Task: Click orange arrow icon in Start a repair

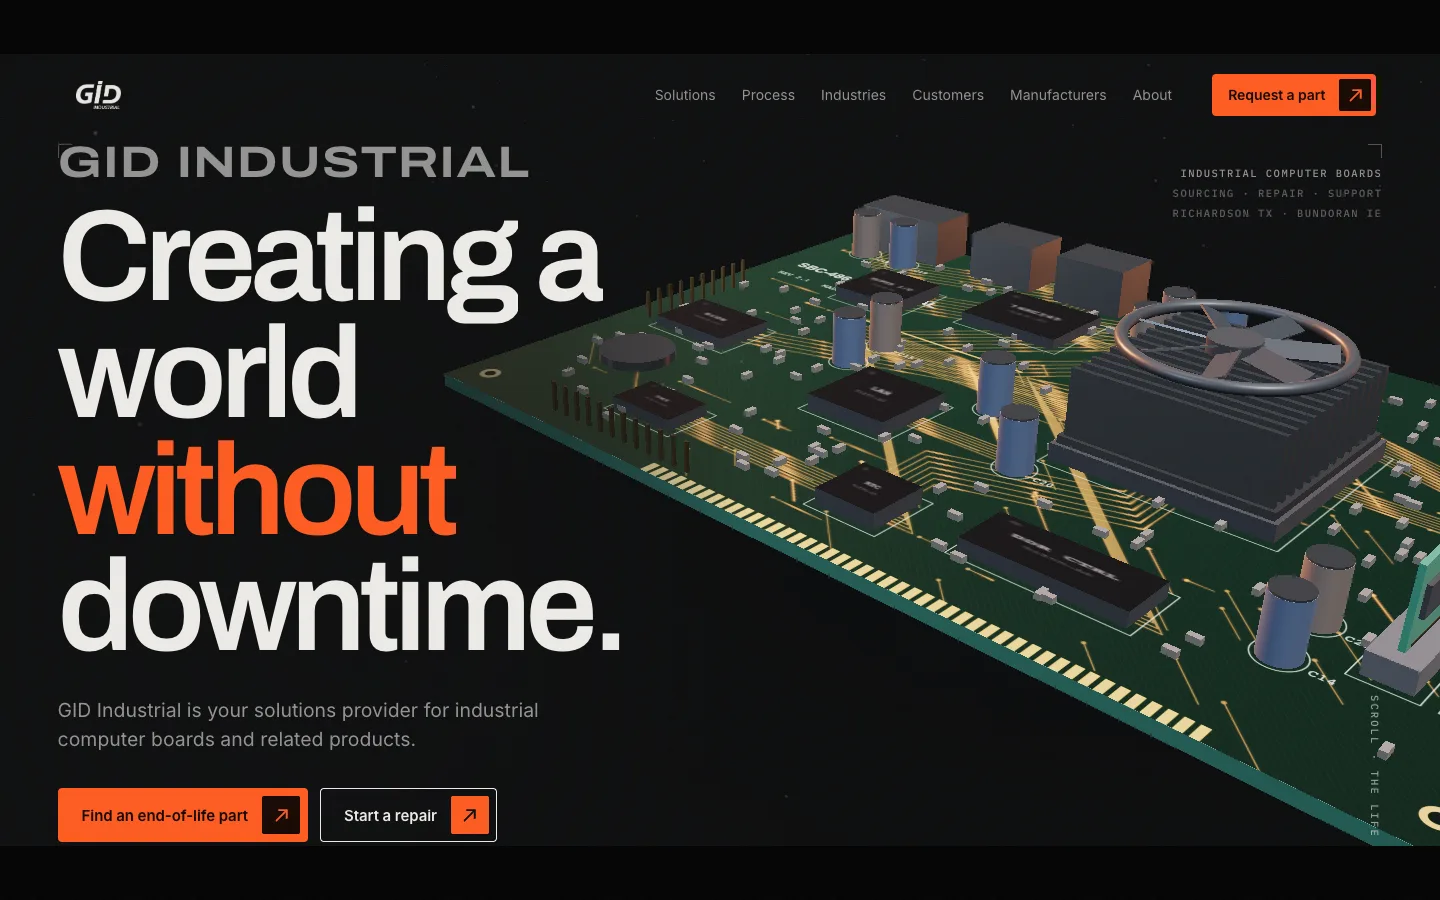Action: [x=470, y=815]
